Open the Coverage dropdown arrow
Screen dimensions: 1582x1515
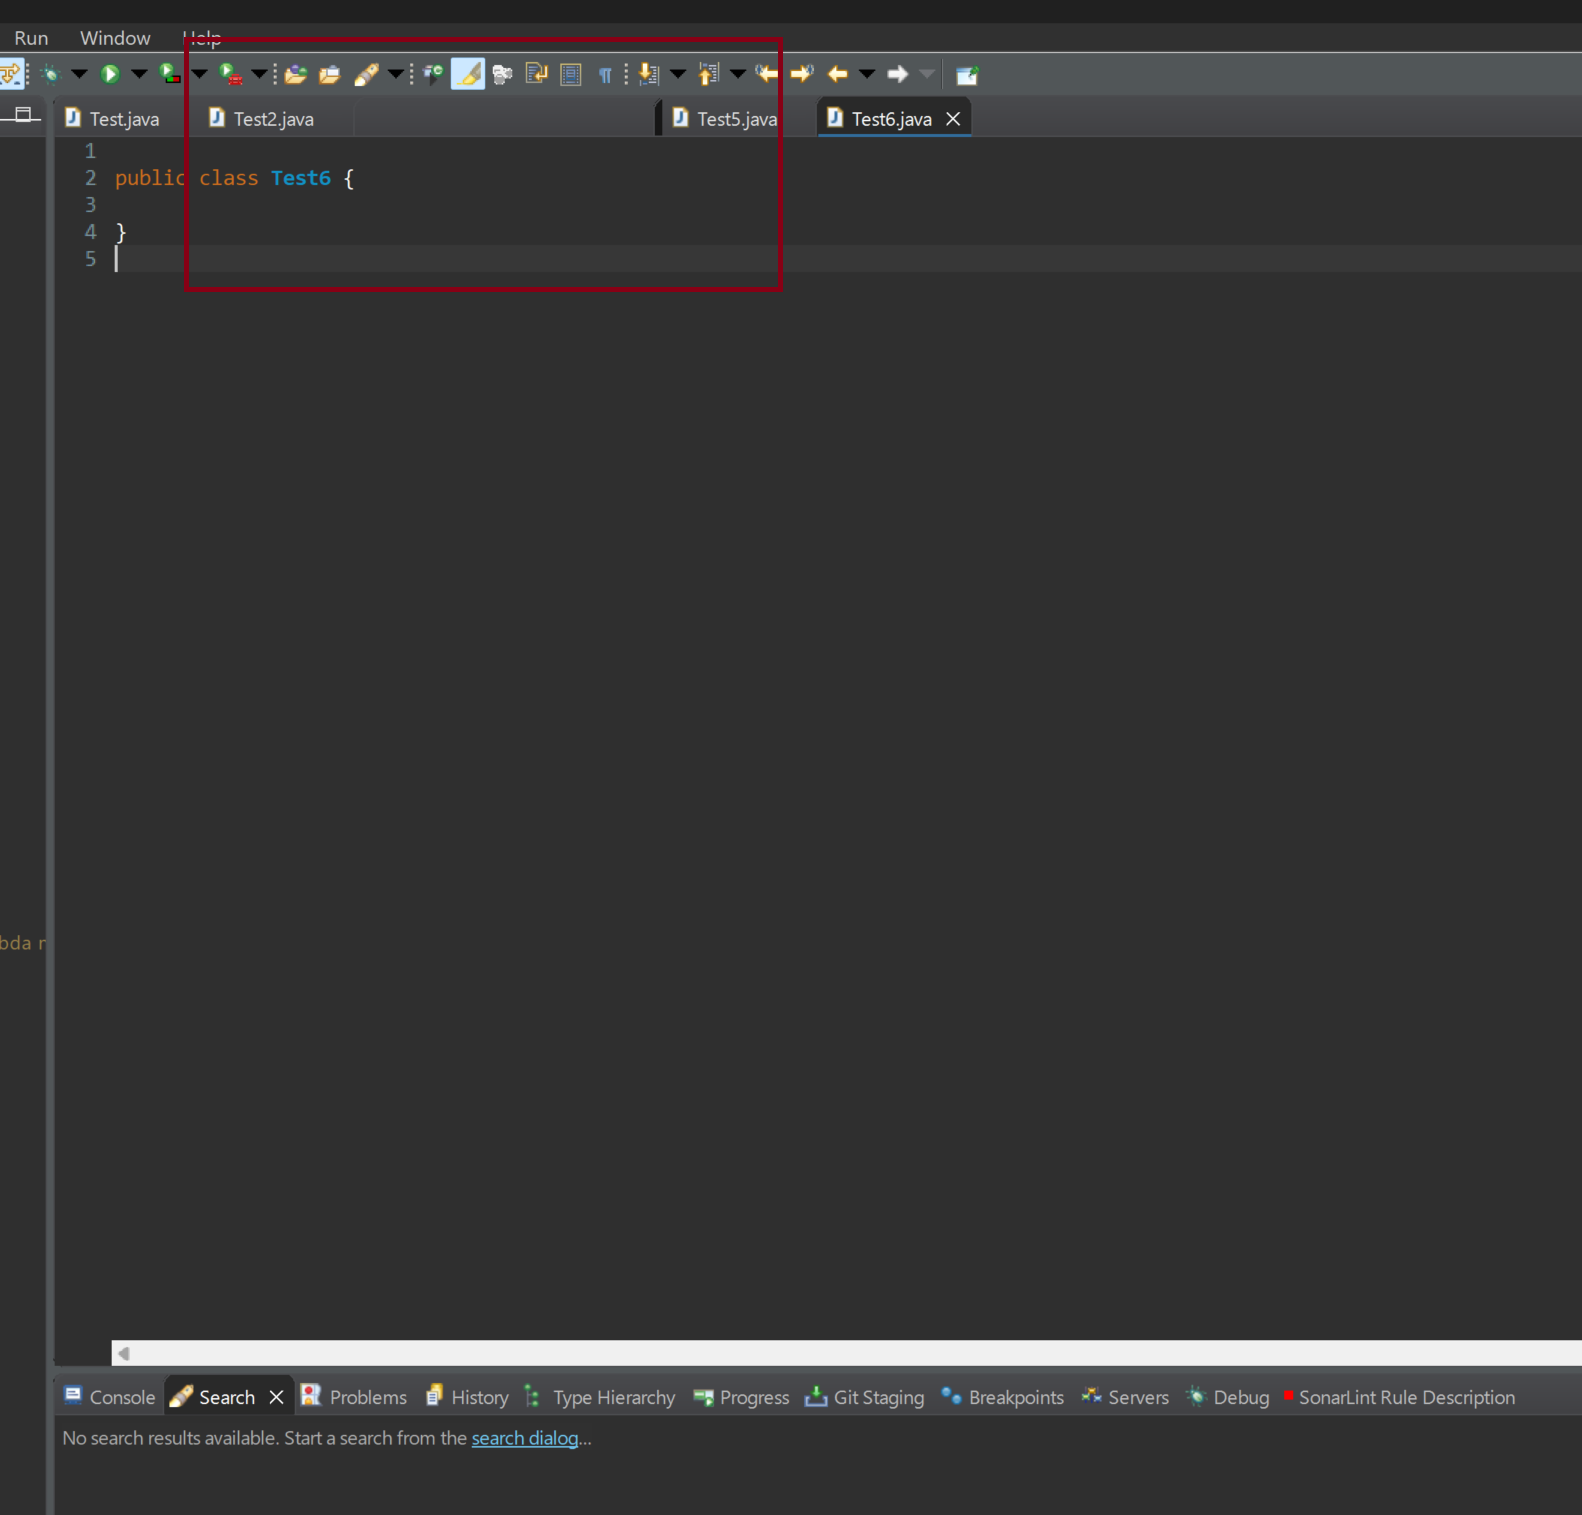[x=199, y=74]
